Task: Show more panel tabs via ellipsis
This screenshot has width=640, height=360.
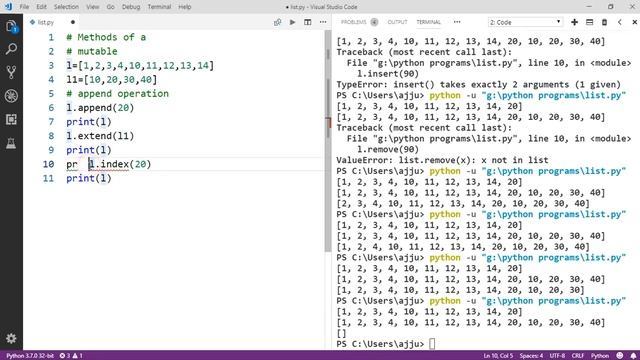Action: point(457,22)
